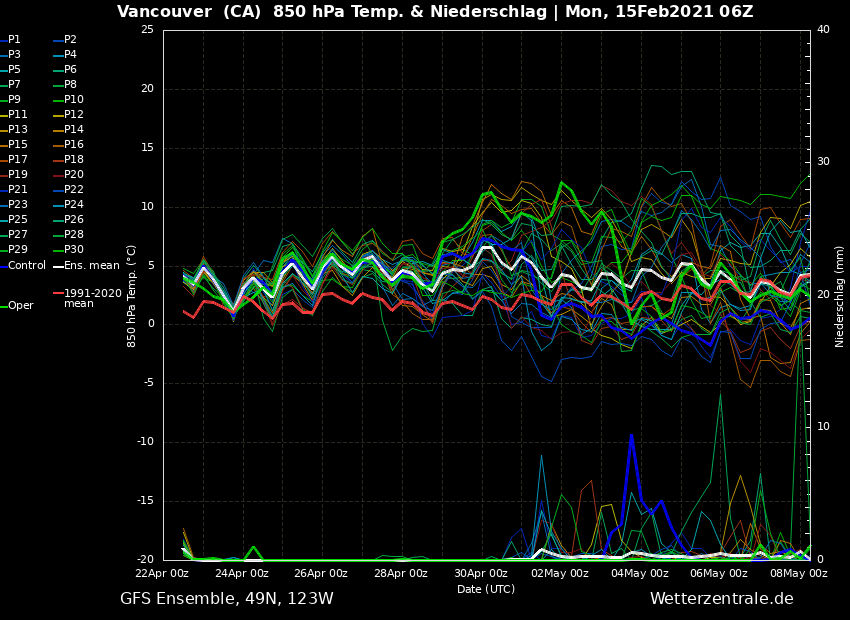The width and height of the screenshot is (850, 620).
Task: Click the 08May 00z date tick label
Action: click(x=799, y=574)
